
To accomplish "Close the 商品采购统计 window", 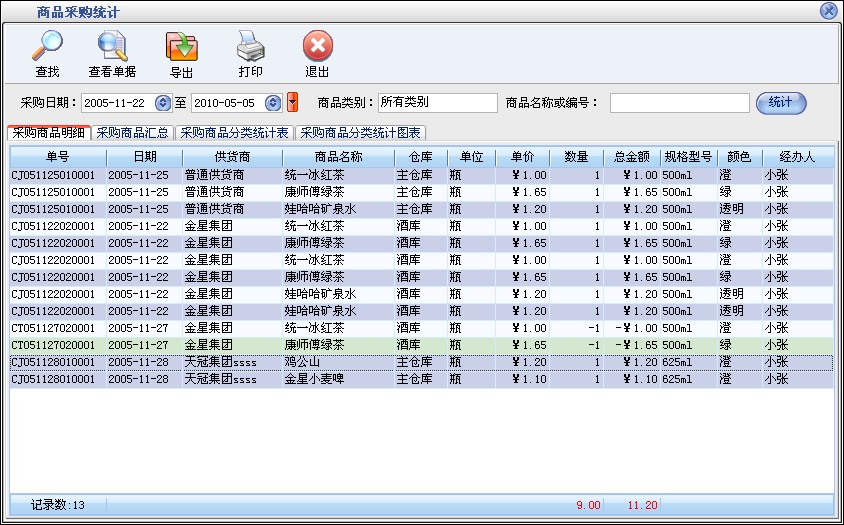I will pyautogui.click(x=828, y=11).
